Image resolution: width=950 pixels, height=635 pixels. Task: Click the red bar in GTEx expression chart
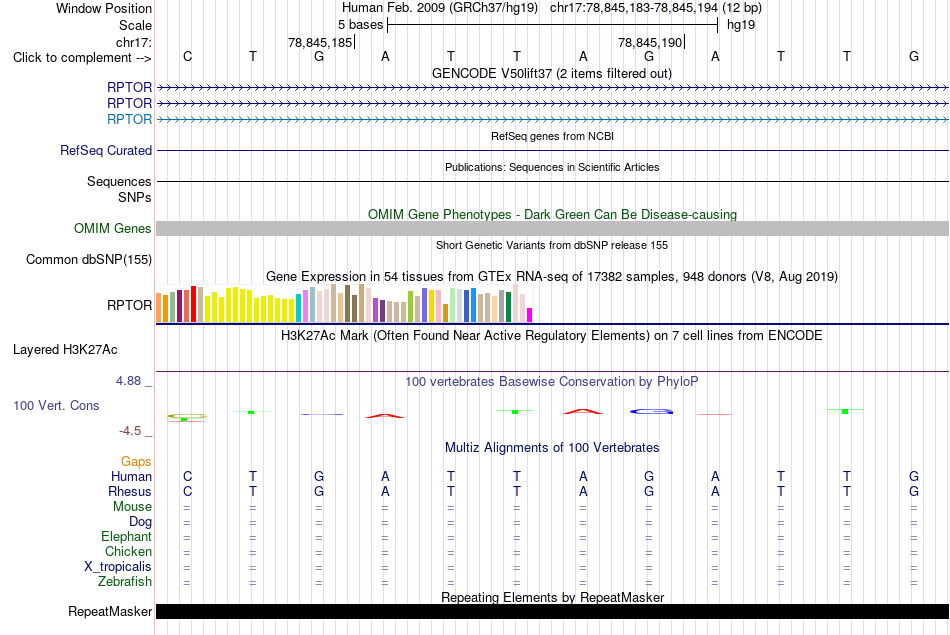(193, 304)
